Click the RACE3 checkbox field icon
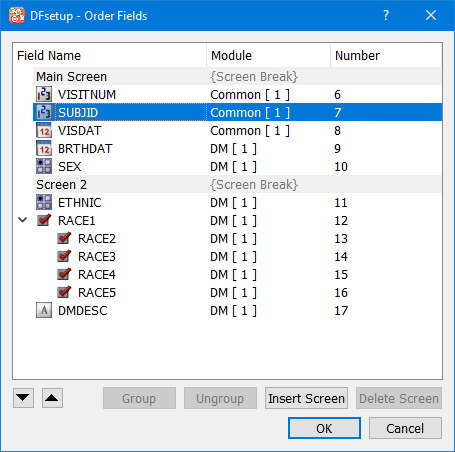The width and height of the screenshot is (455, 452). pos(64,256)
